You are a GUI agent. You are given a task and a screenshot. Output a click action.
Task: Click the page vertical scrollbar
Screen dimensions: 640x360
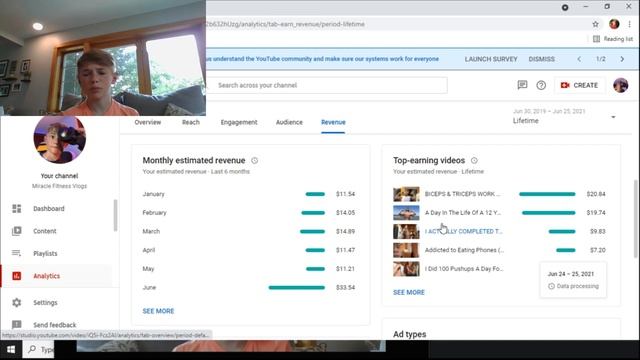pos(635,219)
